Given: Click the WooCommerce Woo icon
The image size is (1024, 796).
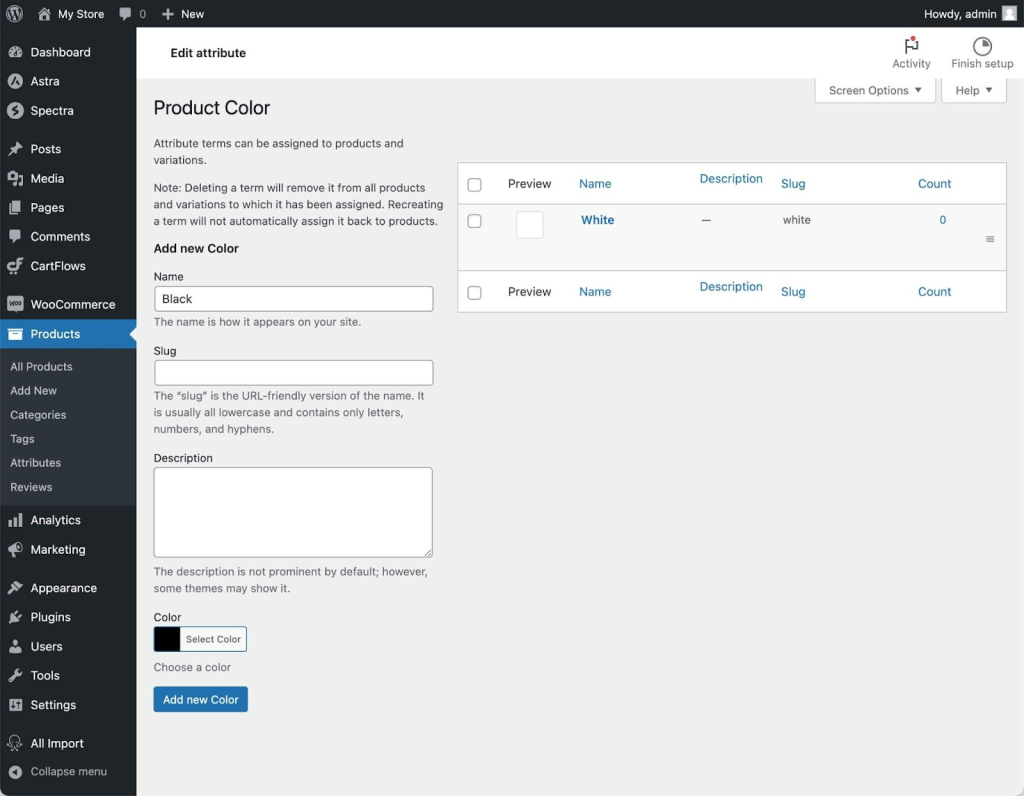Looking at the screenshot, I should pos(15,304).
